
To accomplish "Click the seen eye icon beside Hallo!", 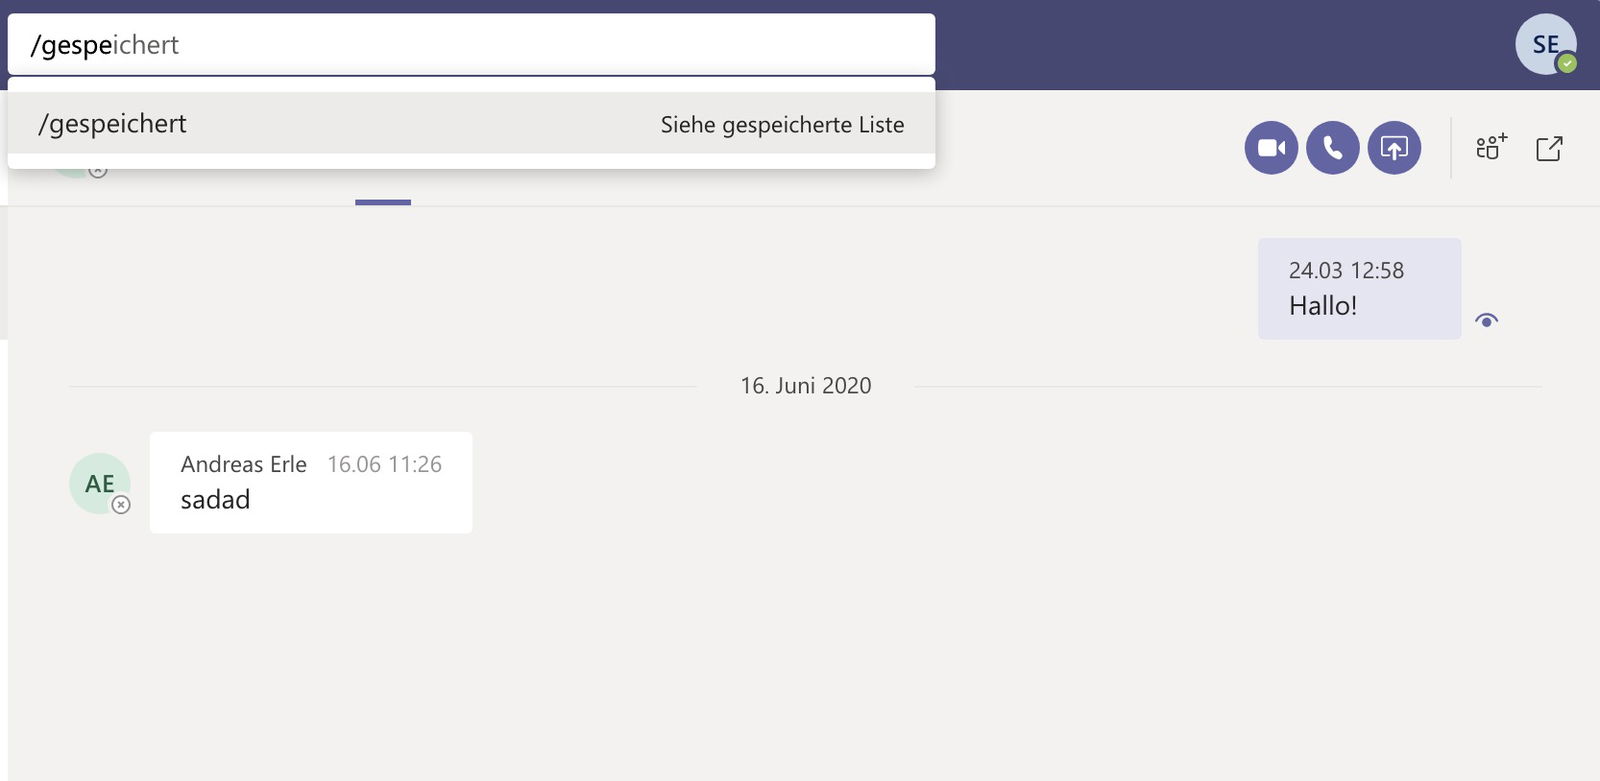I will (1487, 320).
